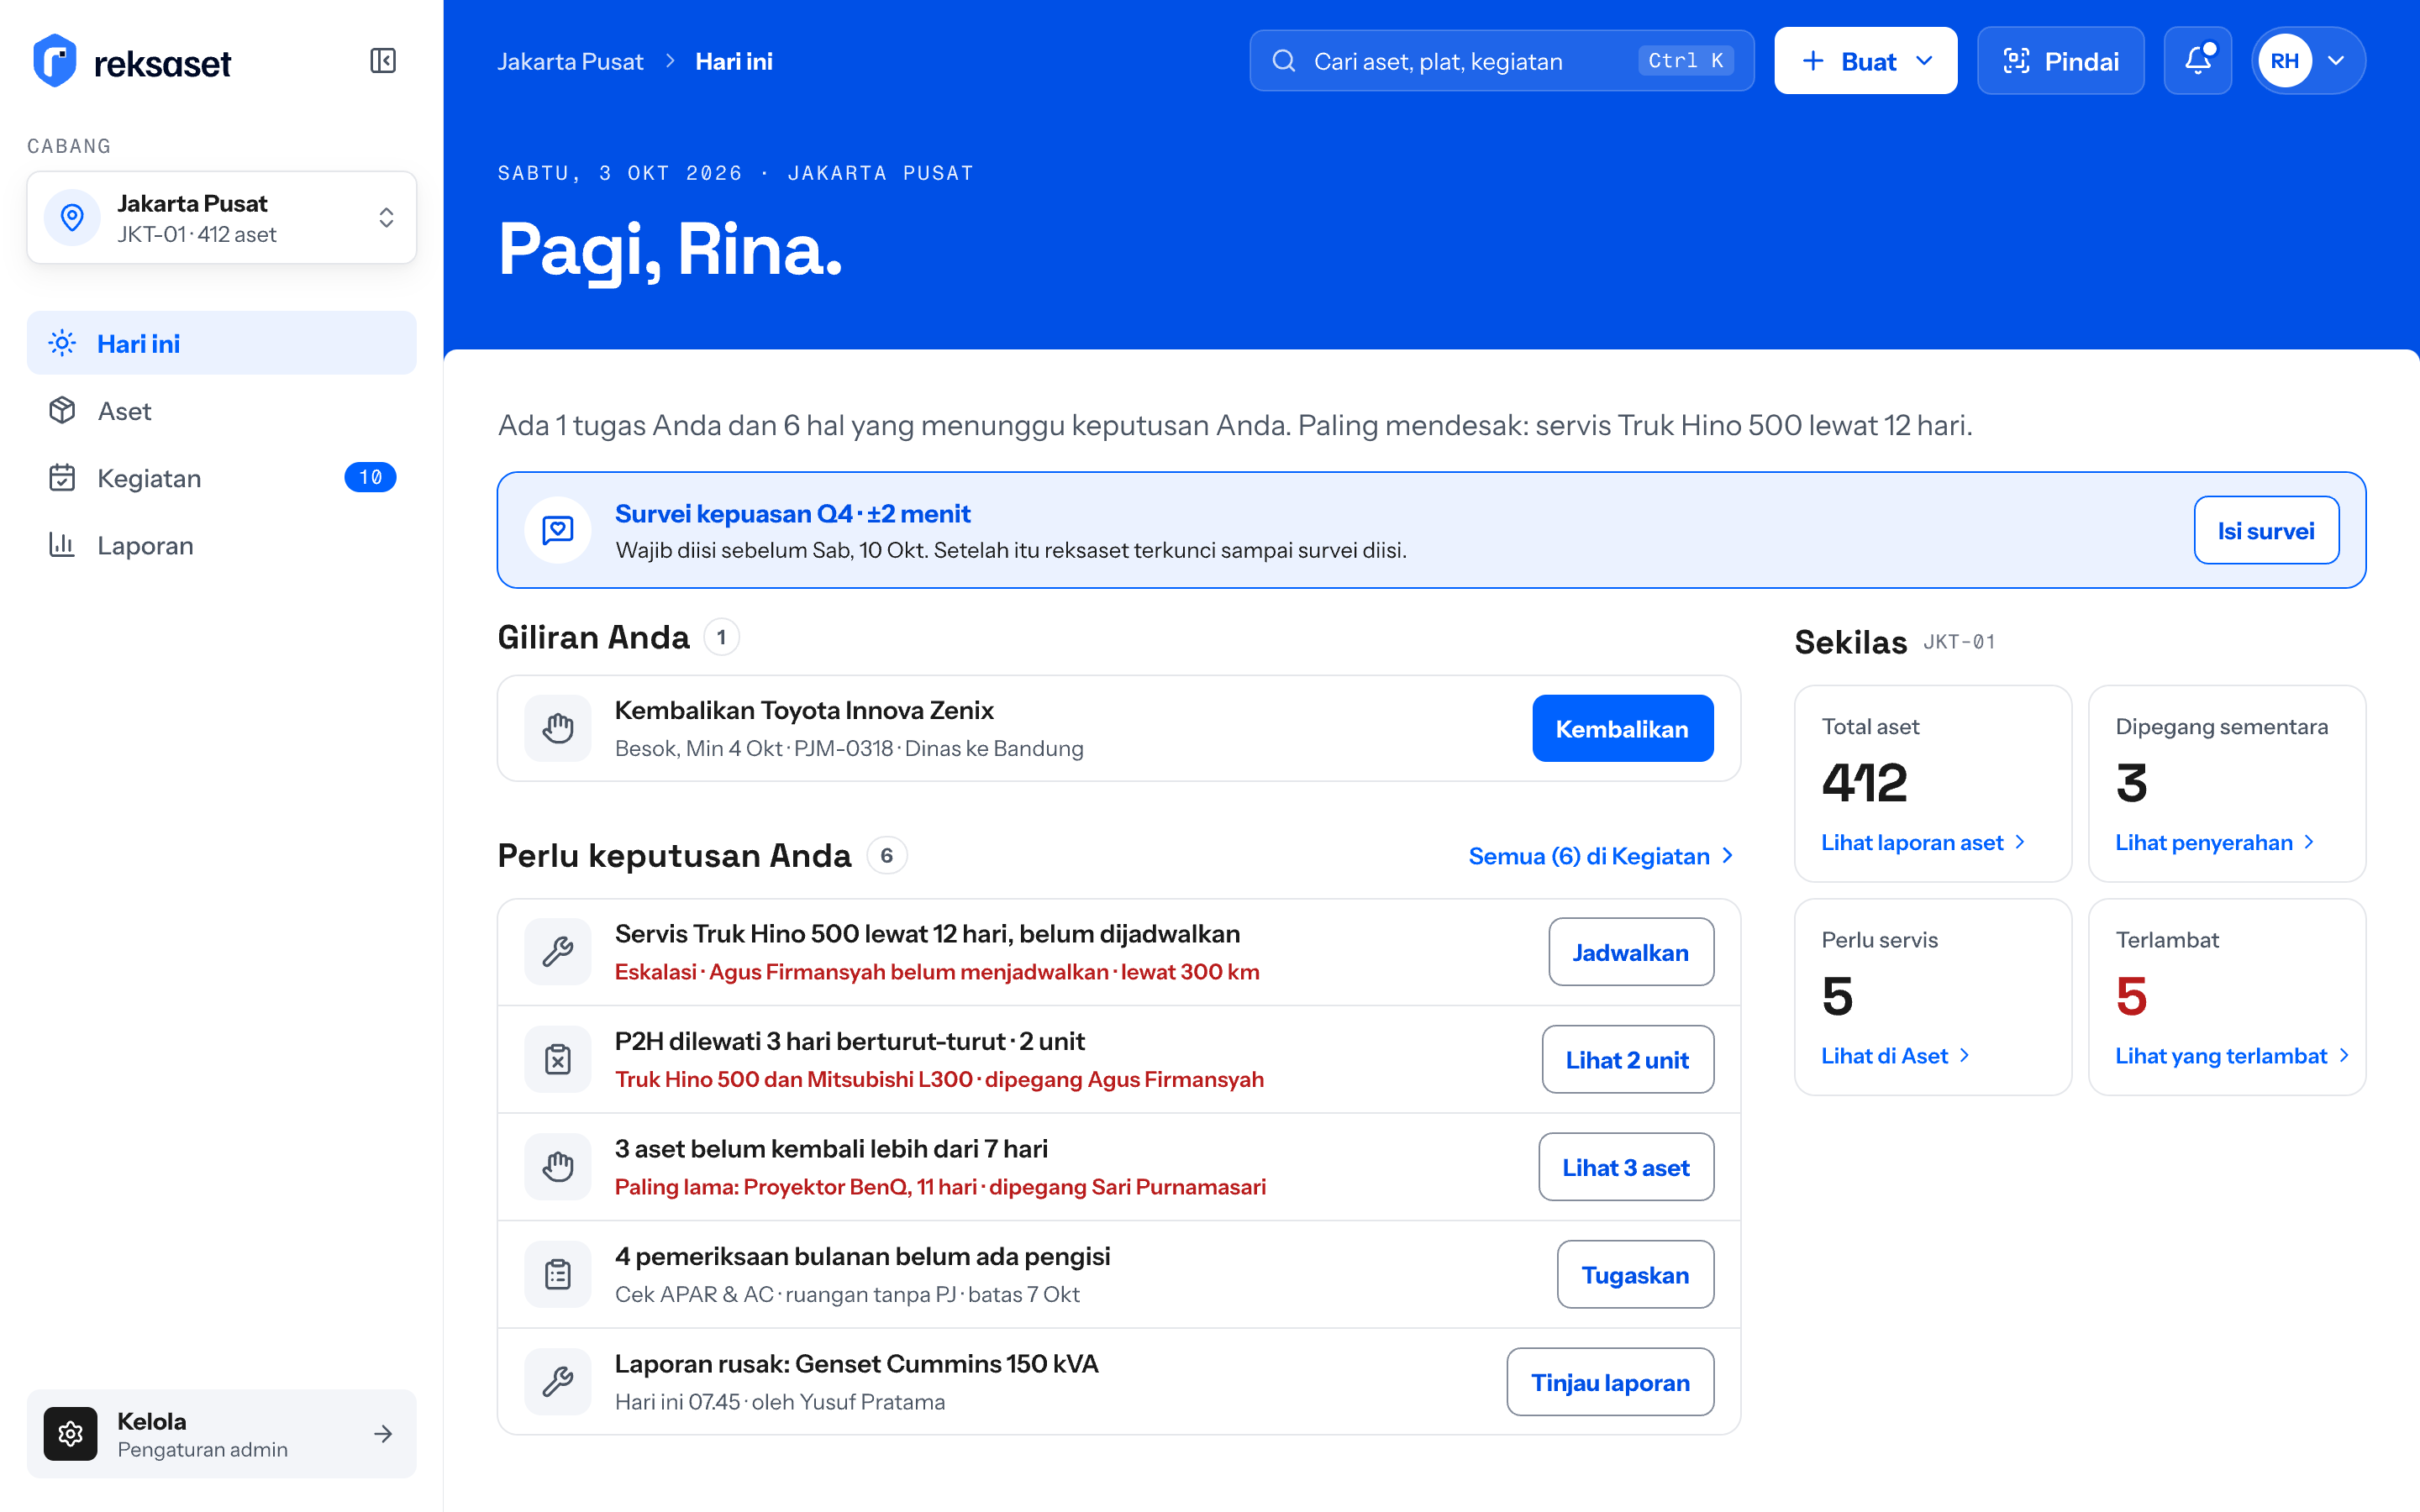Click the Survei kepuasan Q4 title
The height and width of the screenshot is (1512, 2420).
(x=792, y=513)
